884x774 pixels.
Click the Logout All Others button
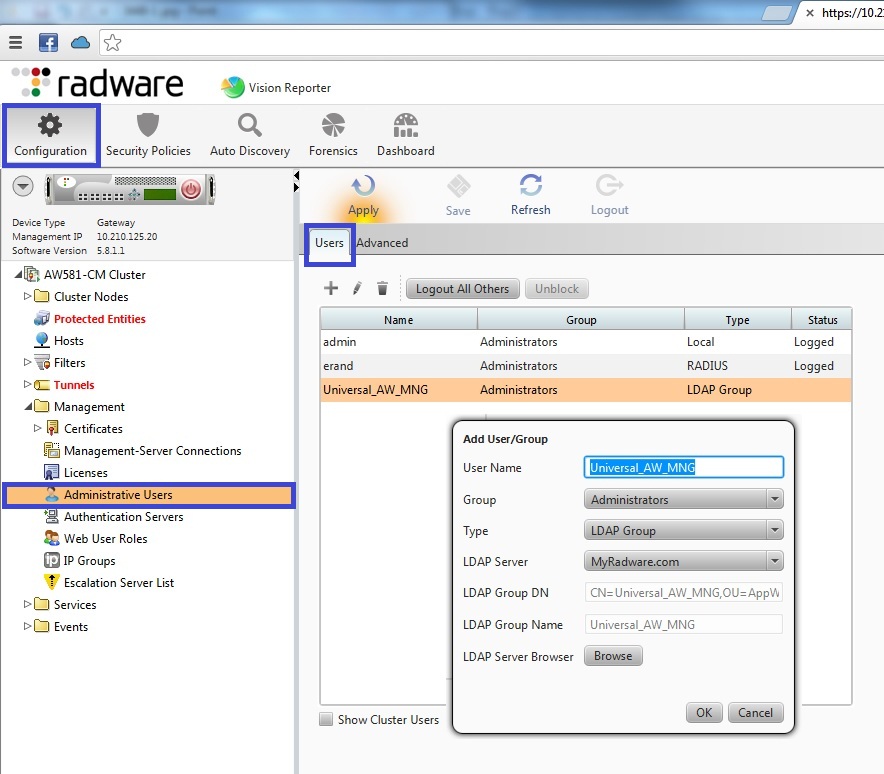pos(462,288)
